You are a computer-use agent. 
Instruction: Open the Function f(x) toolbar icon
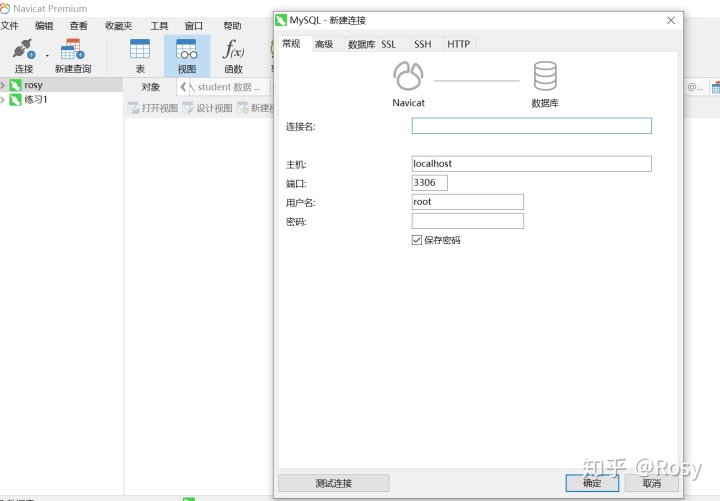pyautogui.click(x=233, y=49)
